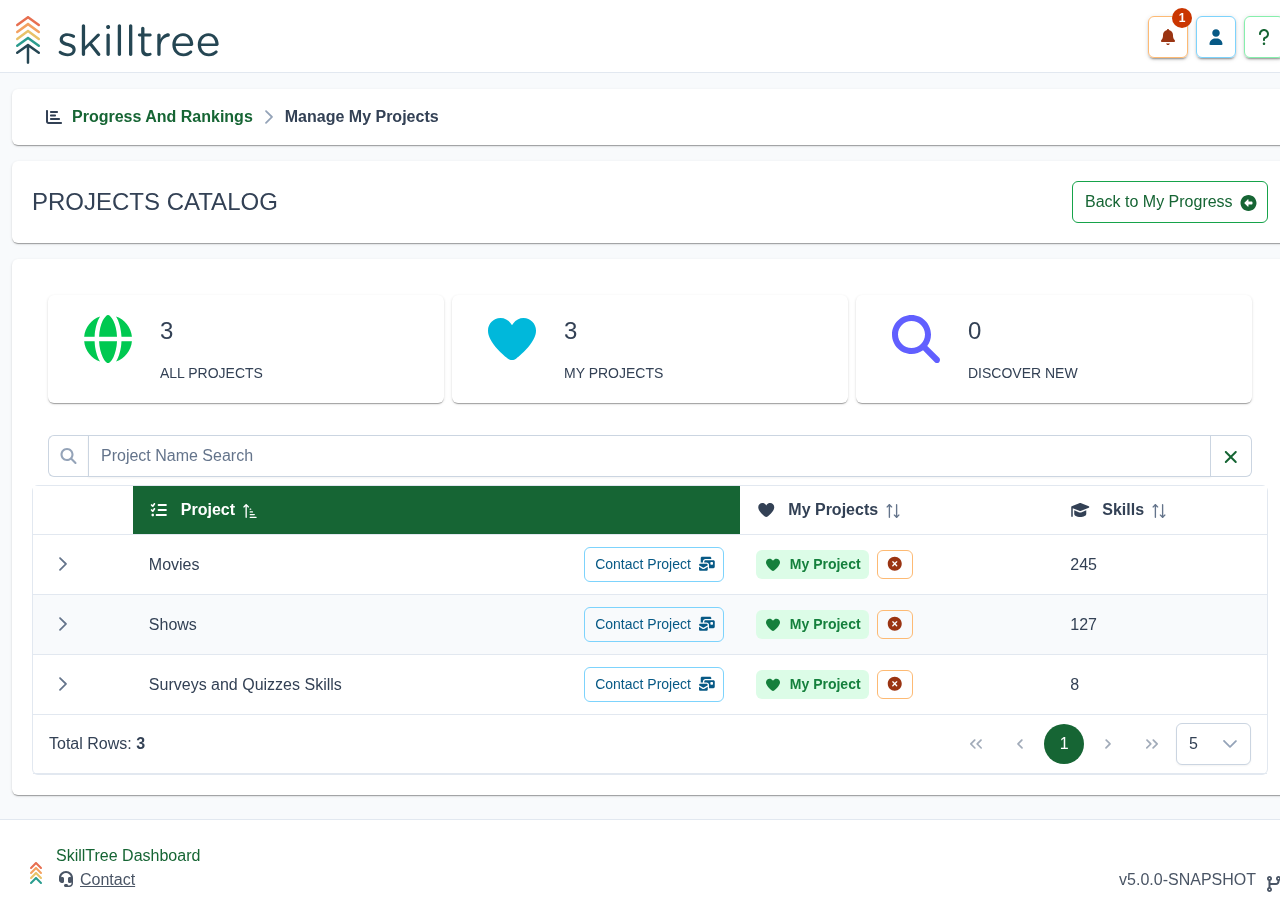Click the help question mark icon
This screenshot has width=1280, height=916.
(1262, 37)
